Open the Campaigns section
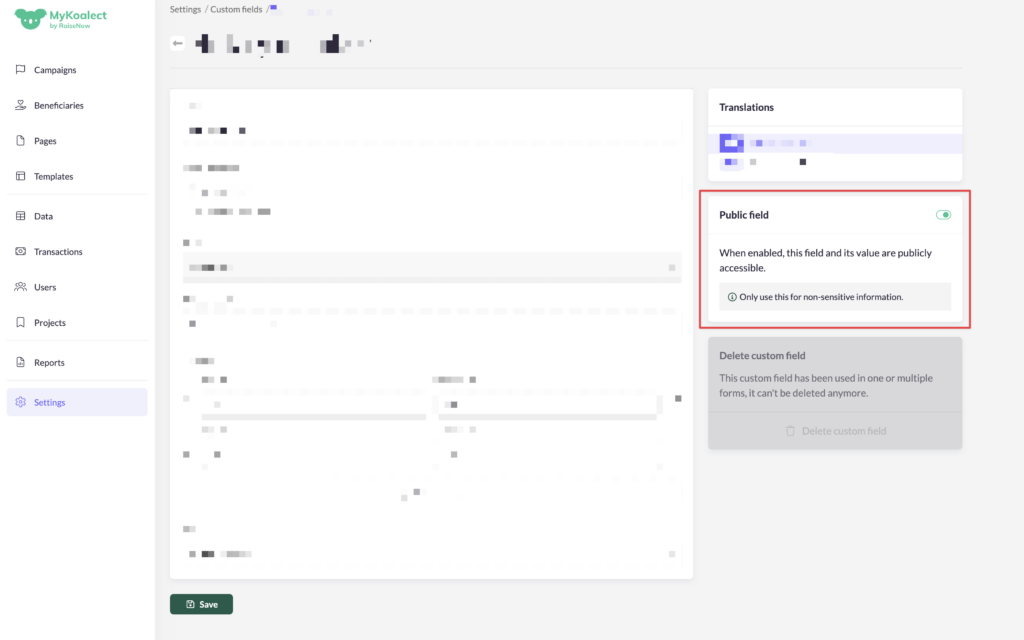The height and width of the screenshot is (640, 1024). 55,70
